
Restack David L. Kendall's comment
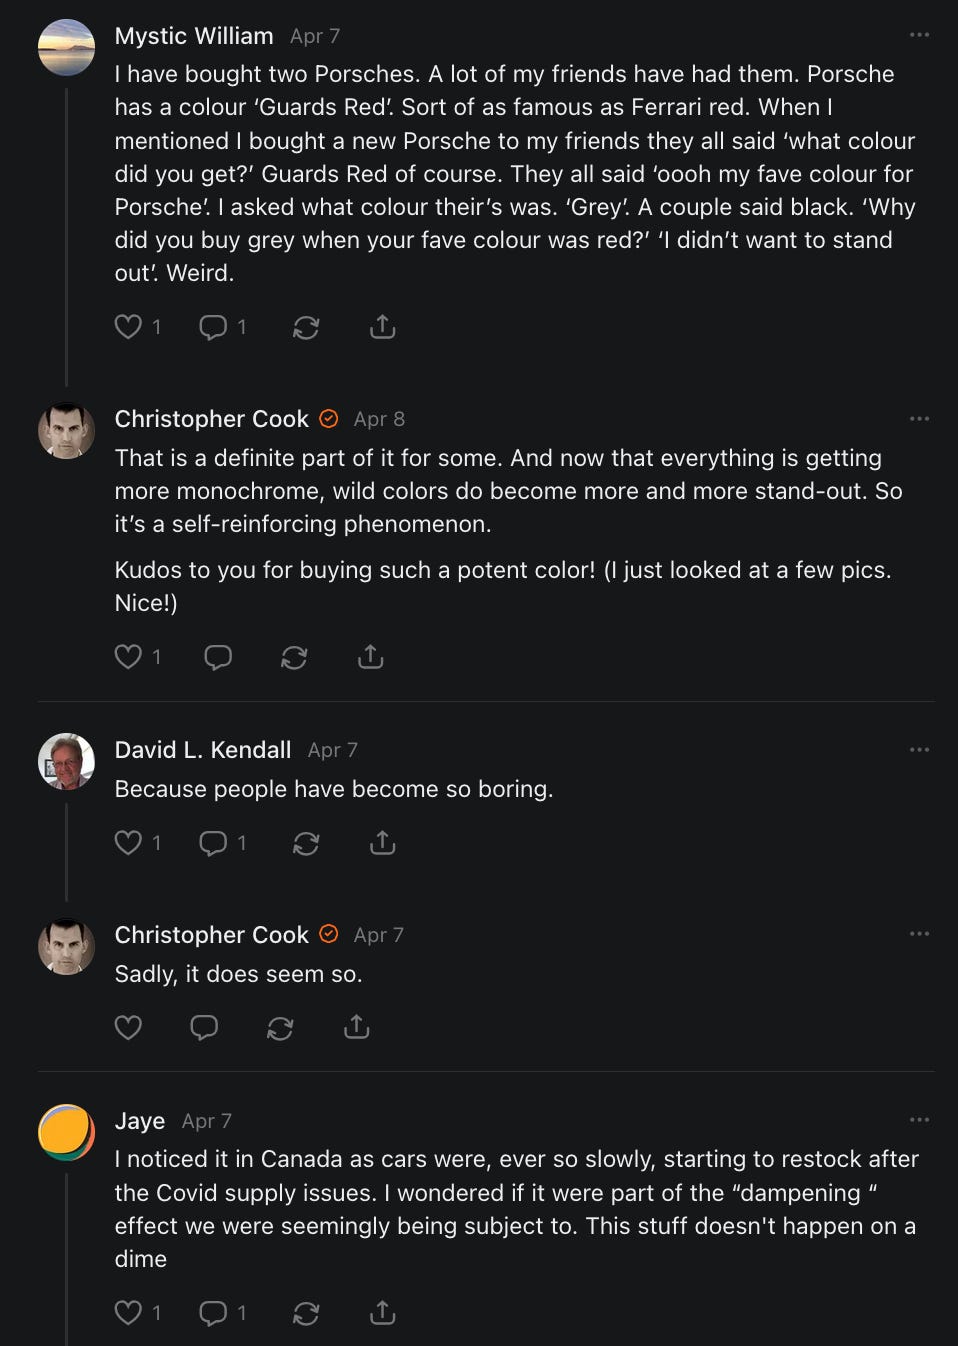306,843
